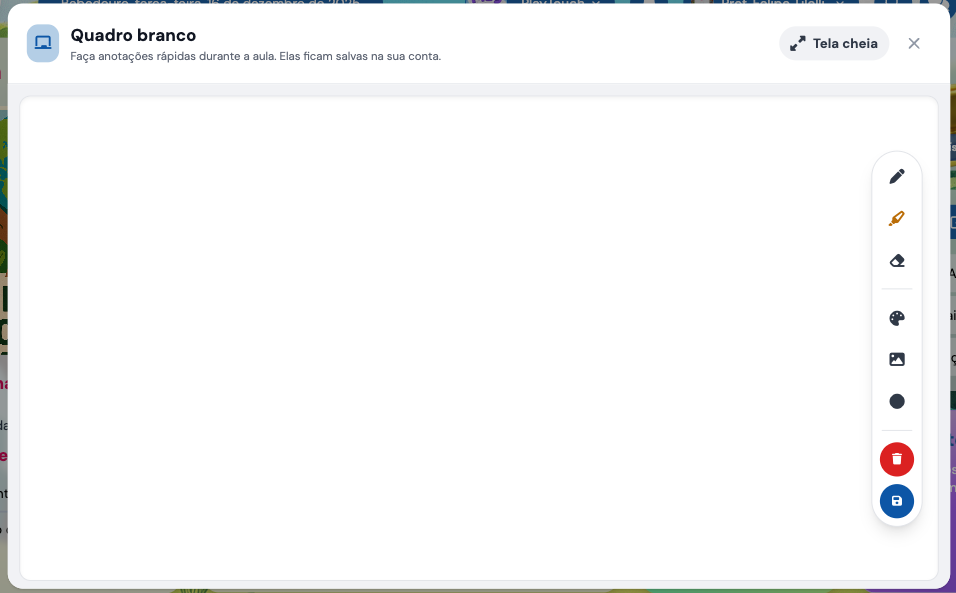
Task: Save the whiteboard with the blue disk button
Action: tap(897, 501)
